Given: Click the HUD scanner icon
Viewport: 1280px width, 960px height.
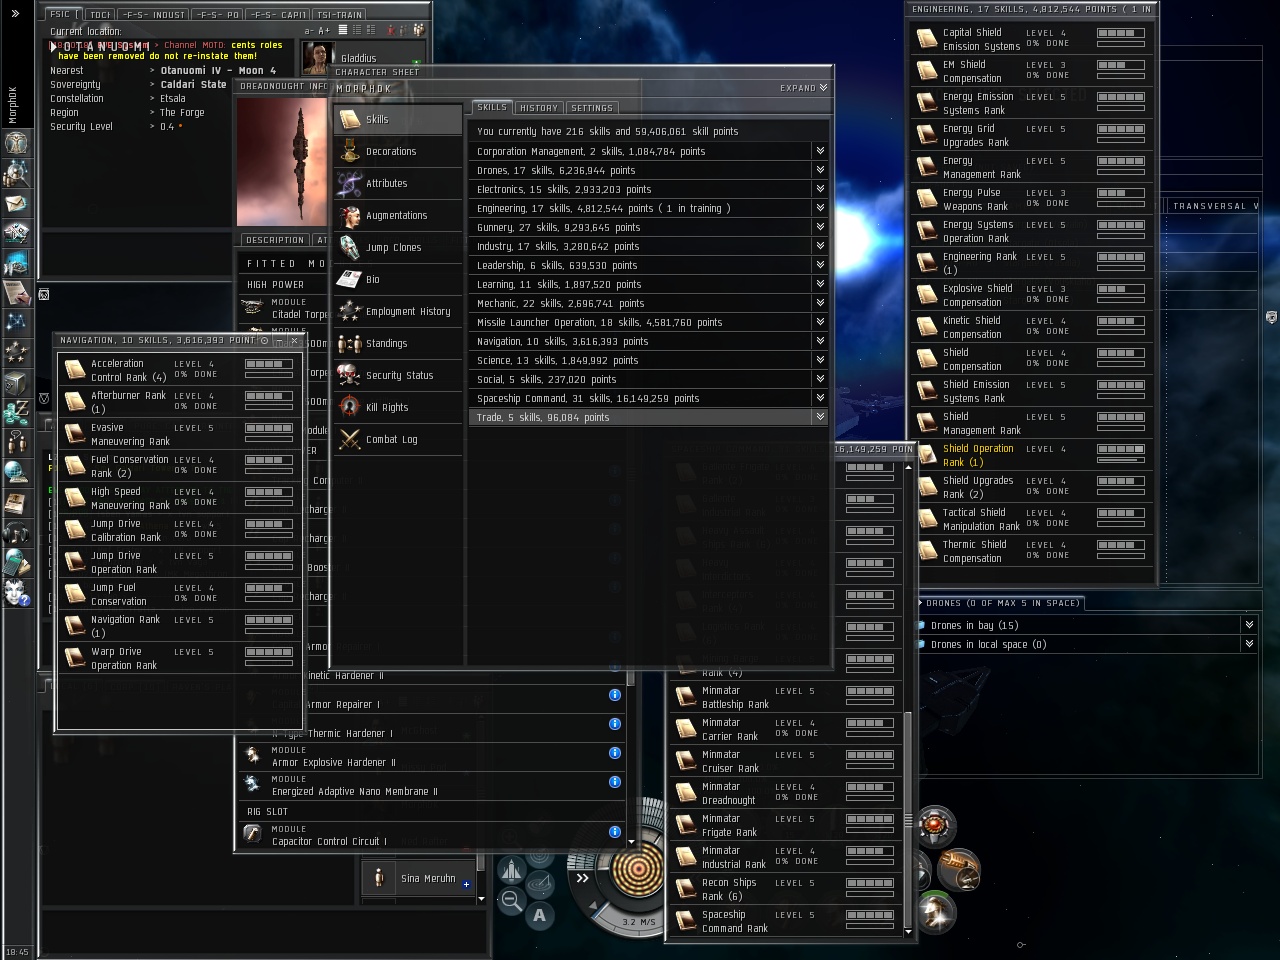Looking at the screenshot, I should coord(540,884).
